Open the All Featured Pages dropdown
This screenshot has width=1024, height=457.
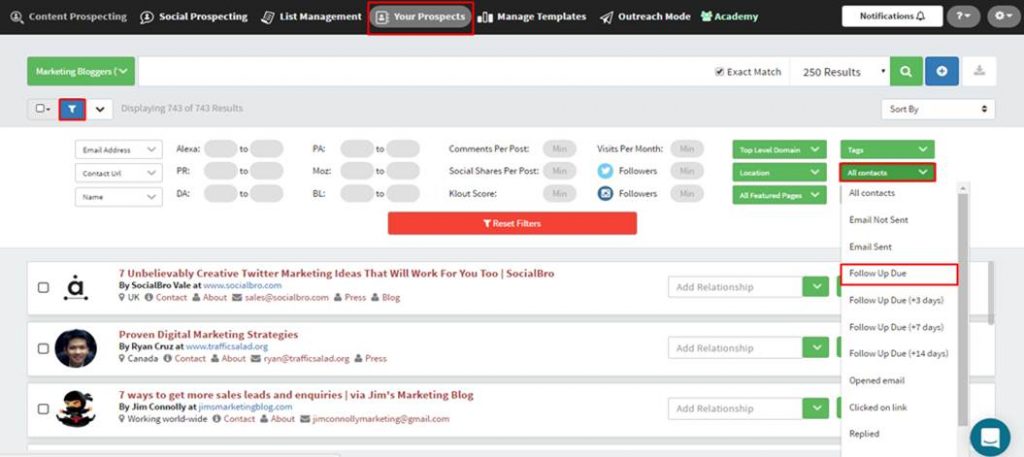pyautogui.click(x=779, y=195)
